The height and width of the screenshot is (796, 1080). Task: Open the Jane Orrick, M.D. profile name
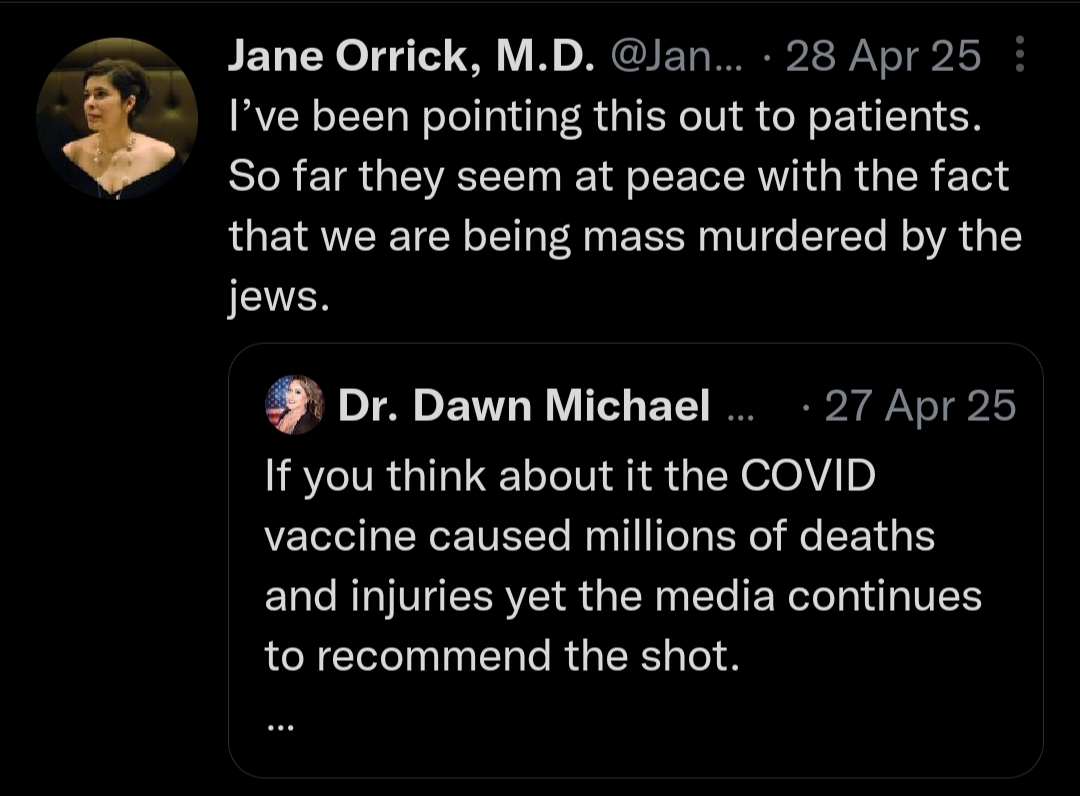pyautogui.click(x=410, y=57)
